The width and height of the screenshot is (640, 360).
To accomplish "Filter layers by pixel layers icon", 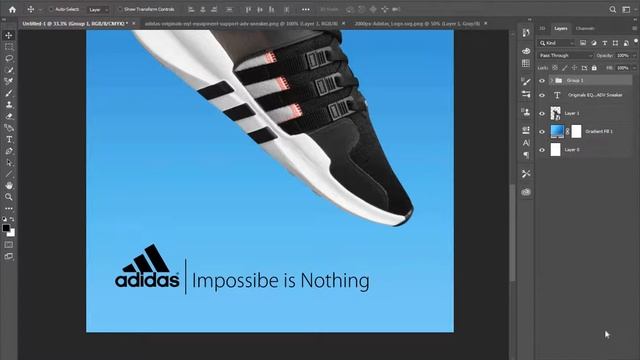I will click(583, 43).
